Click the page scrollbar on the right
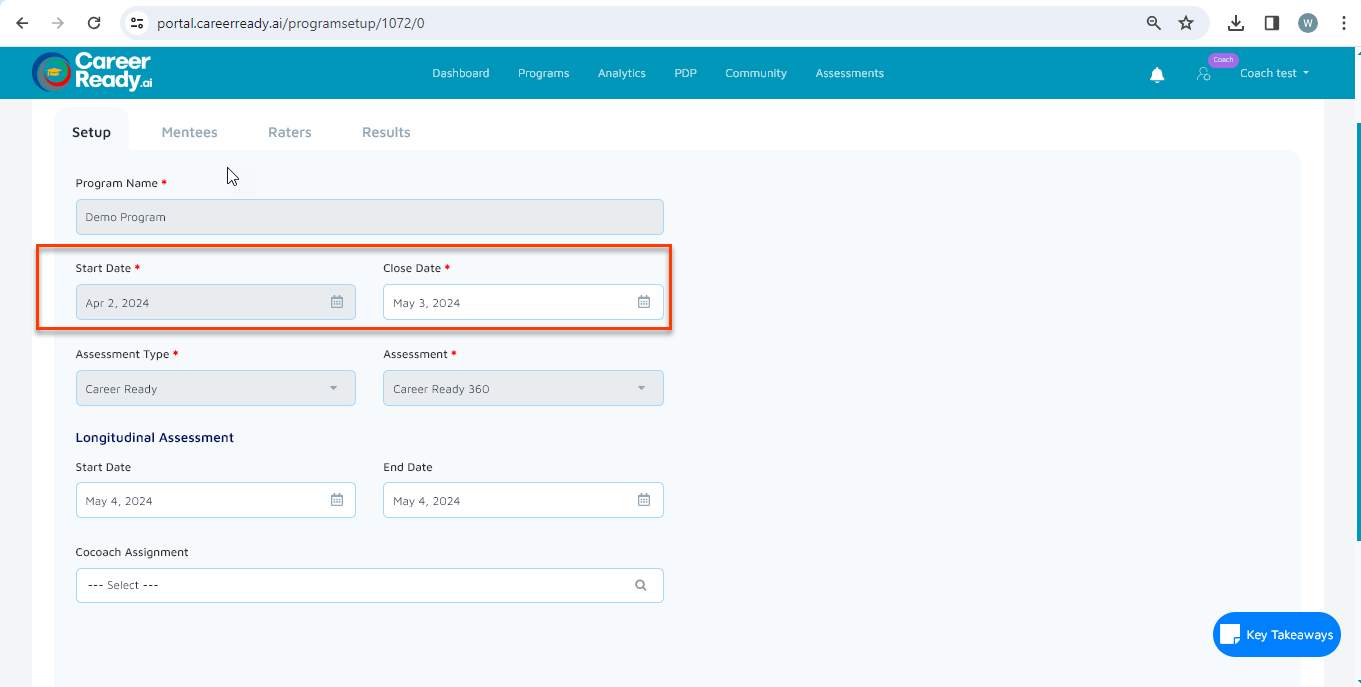Viewport: 1361px width, 687px height. point(1355,300)
